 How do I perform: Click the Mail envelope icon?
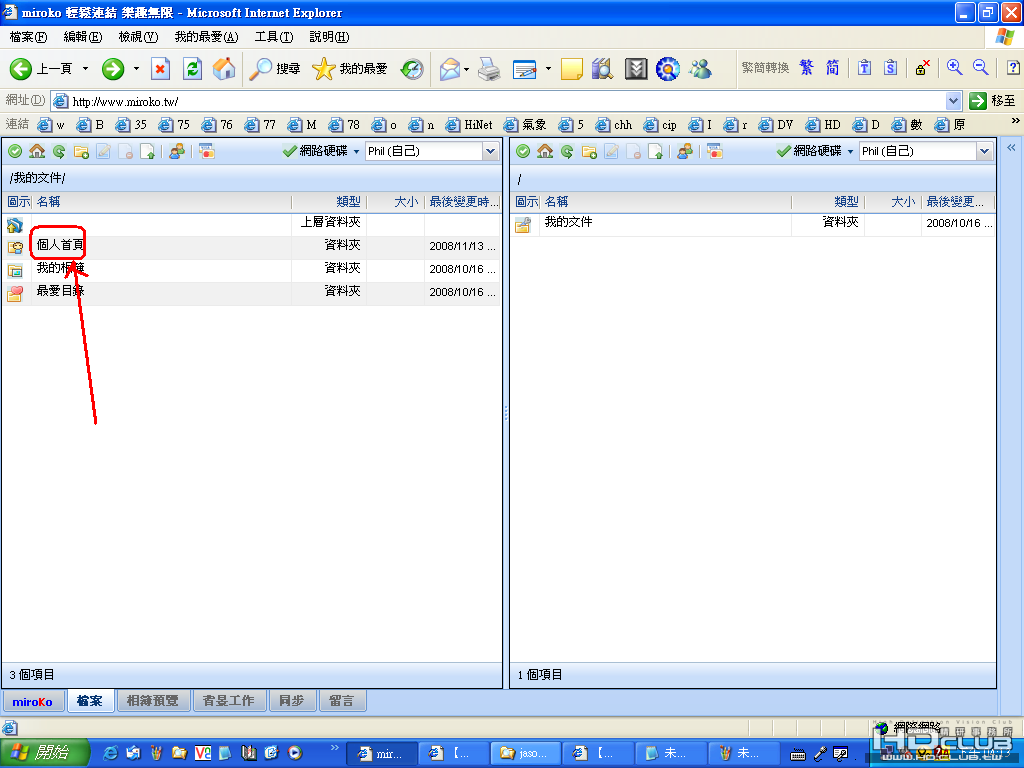point(450,69)
